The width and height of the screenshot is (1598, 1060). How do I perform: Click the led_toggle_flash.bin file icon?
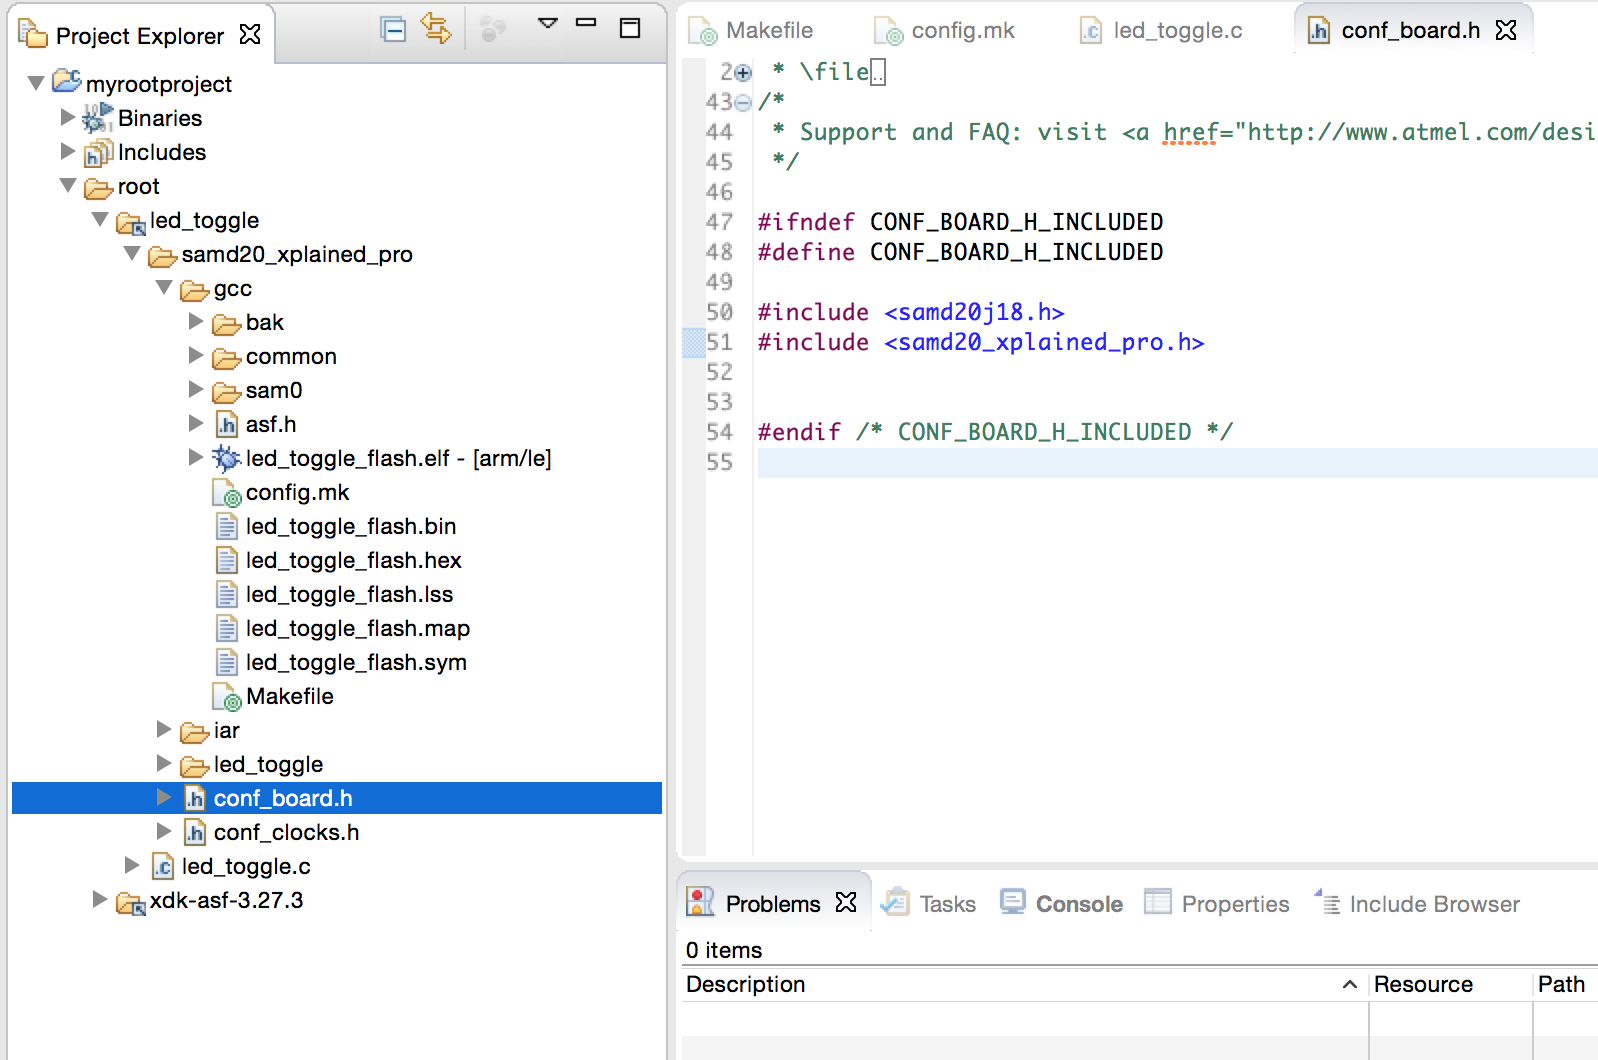point(227,526)
